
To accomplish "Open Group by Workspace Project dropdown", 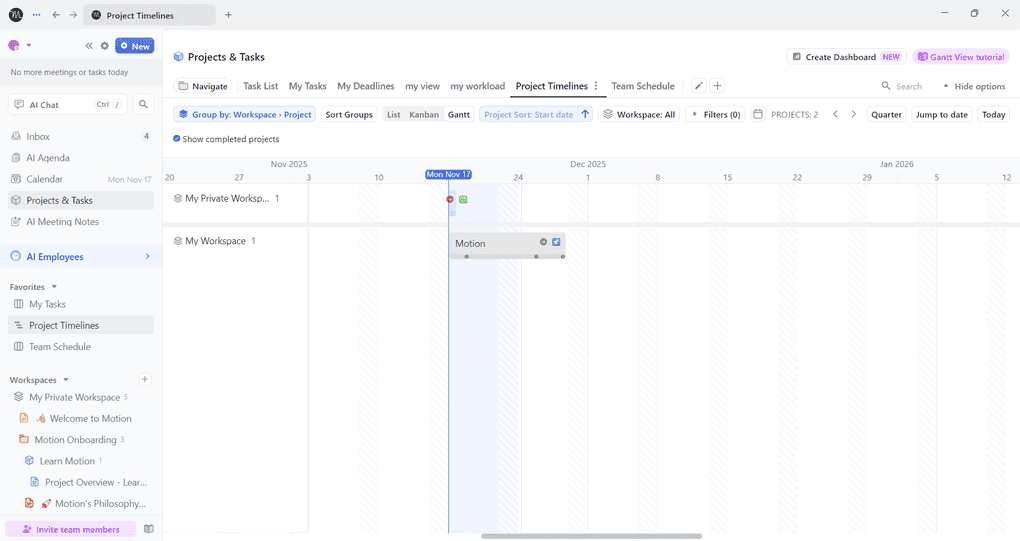I will [x=245, y=114].
